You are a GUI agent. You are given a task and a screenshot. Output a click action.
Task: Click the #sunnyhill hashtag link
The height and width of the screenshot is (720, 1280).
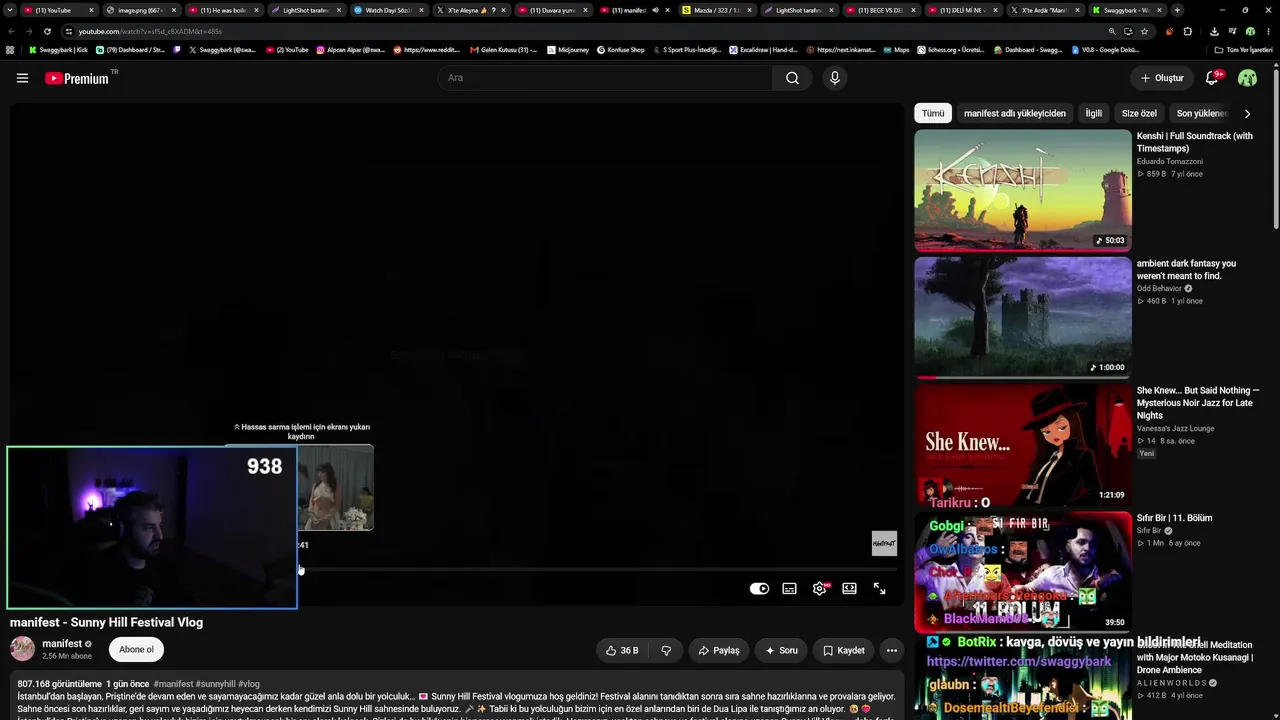pos(215,684)
